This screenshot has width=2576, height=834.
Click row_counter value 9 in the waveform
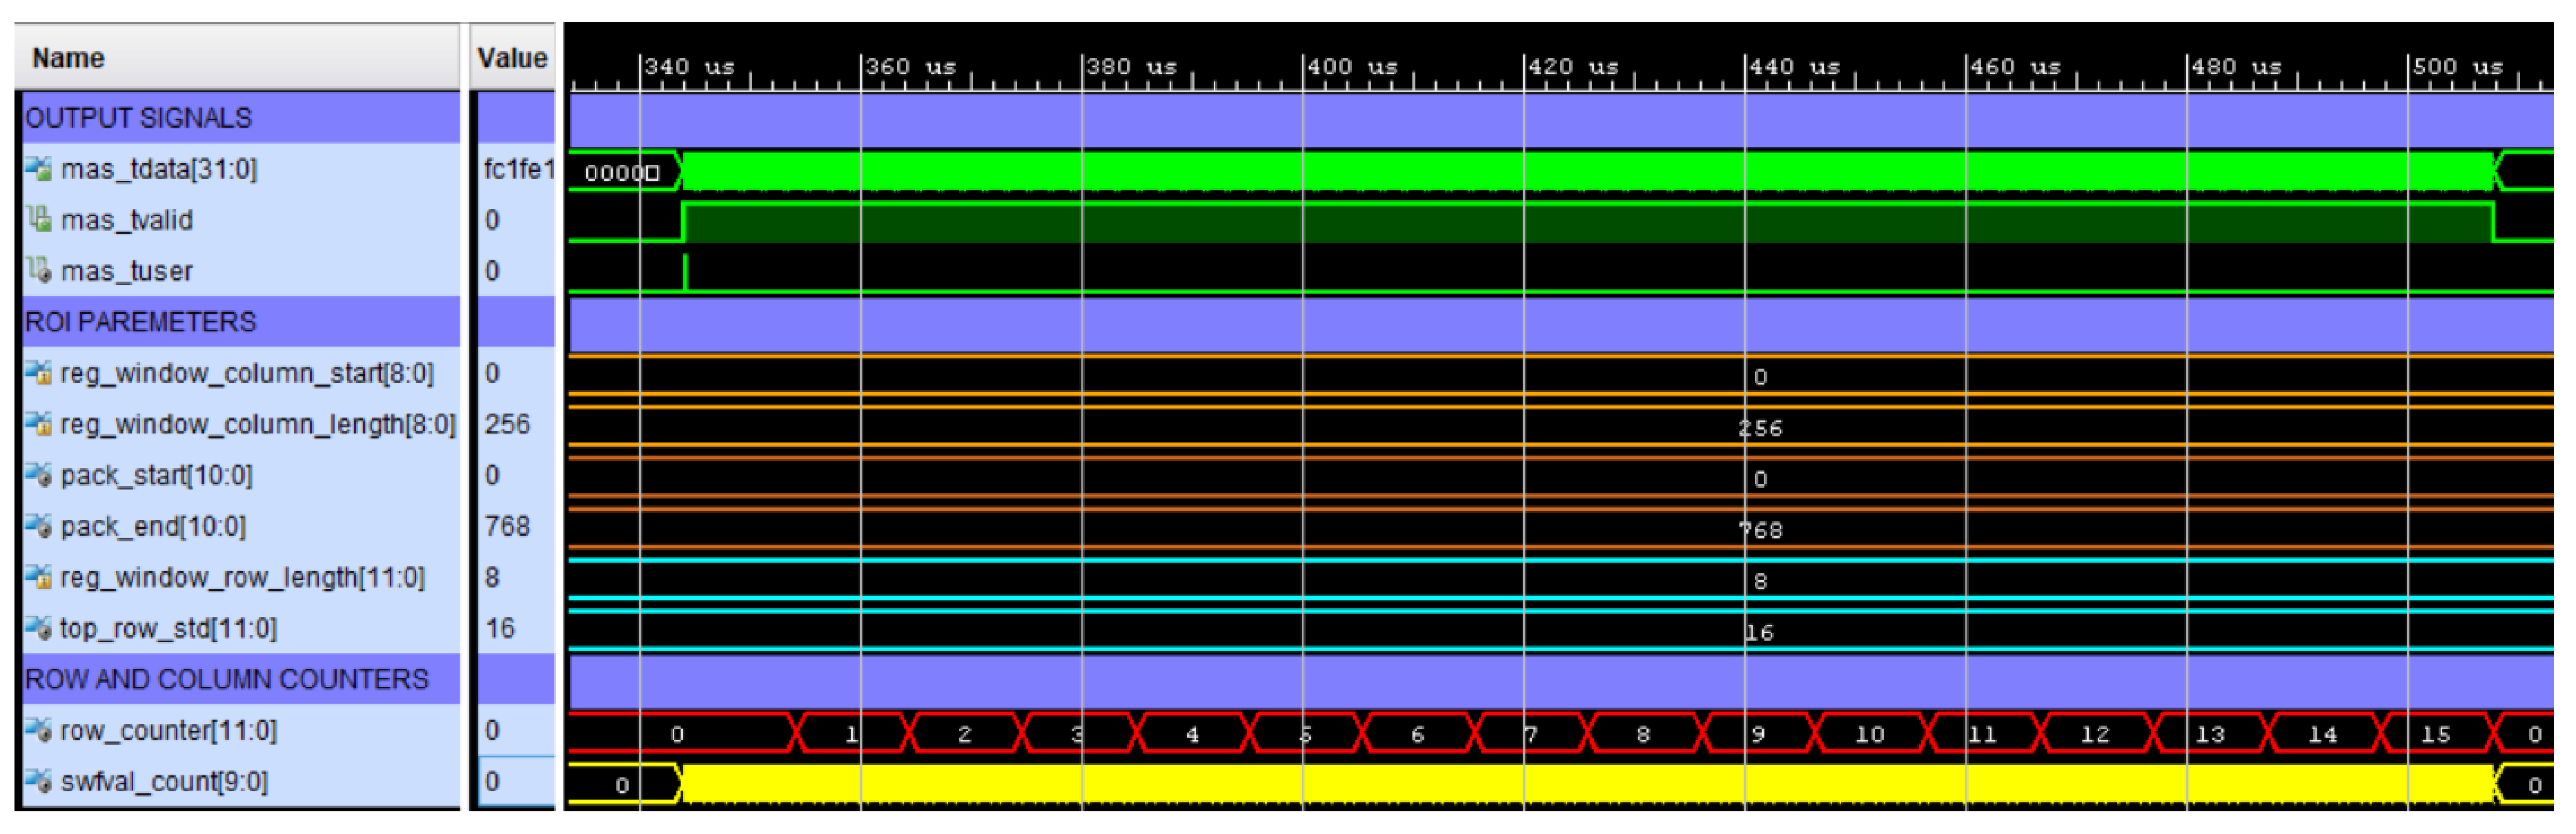pyautogui.click(x=1761, y=733)
